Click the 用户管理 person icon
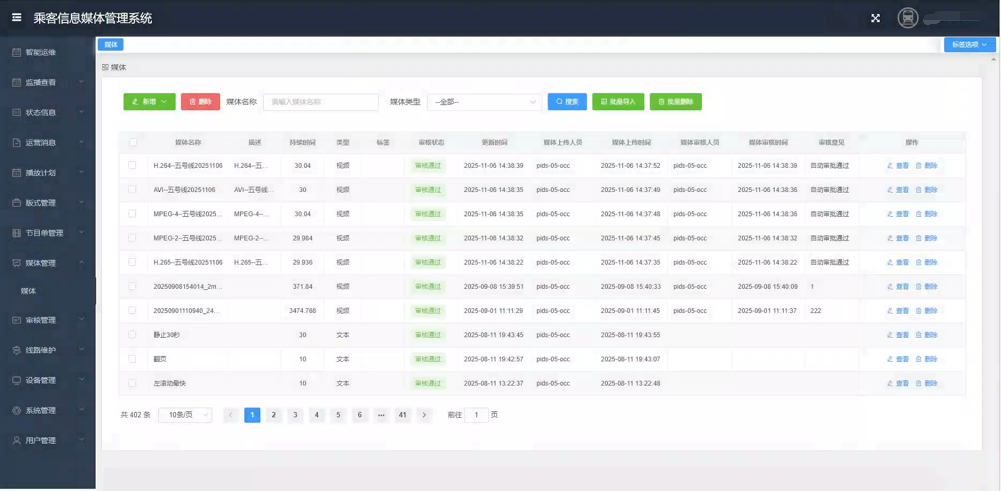 16,440
